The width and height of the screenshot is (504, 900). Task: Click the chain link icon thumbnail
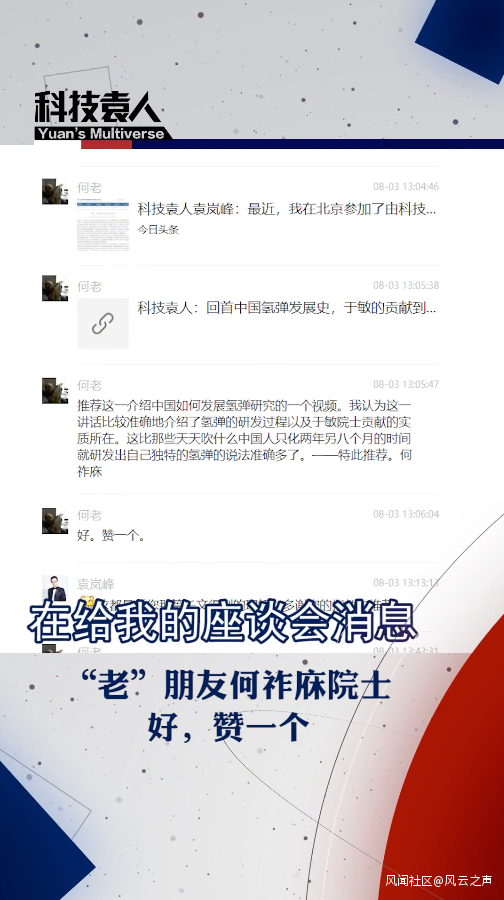point(103,323)
